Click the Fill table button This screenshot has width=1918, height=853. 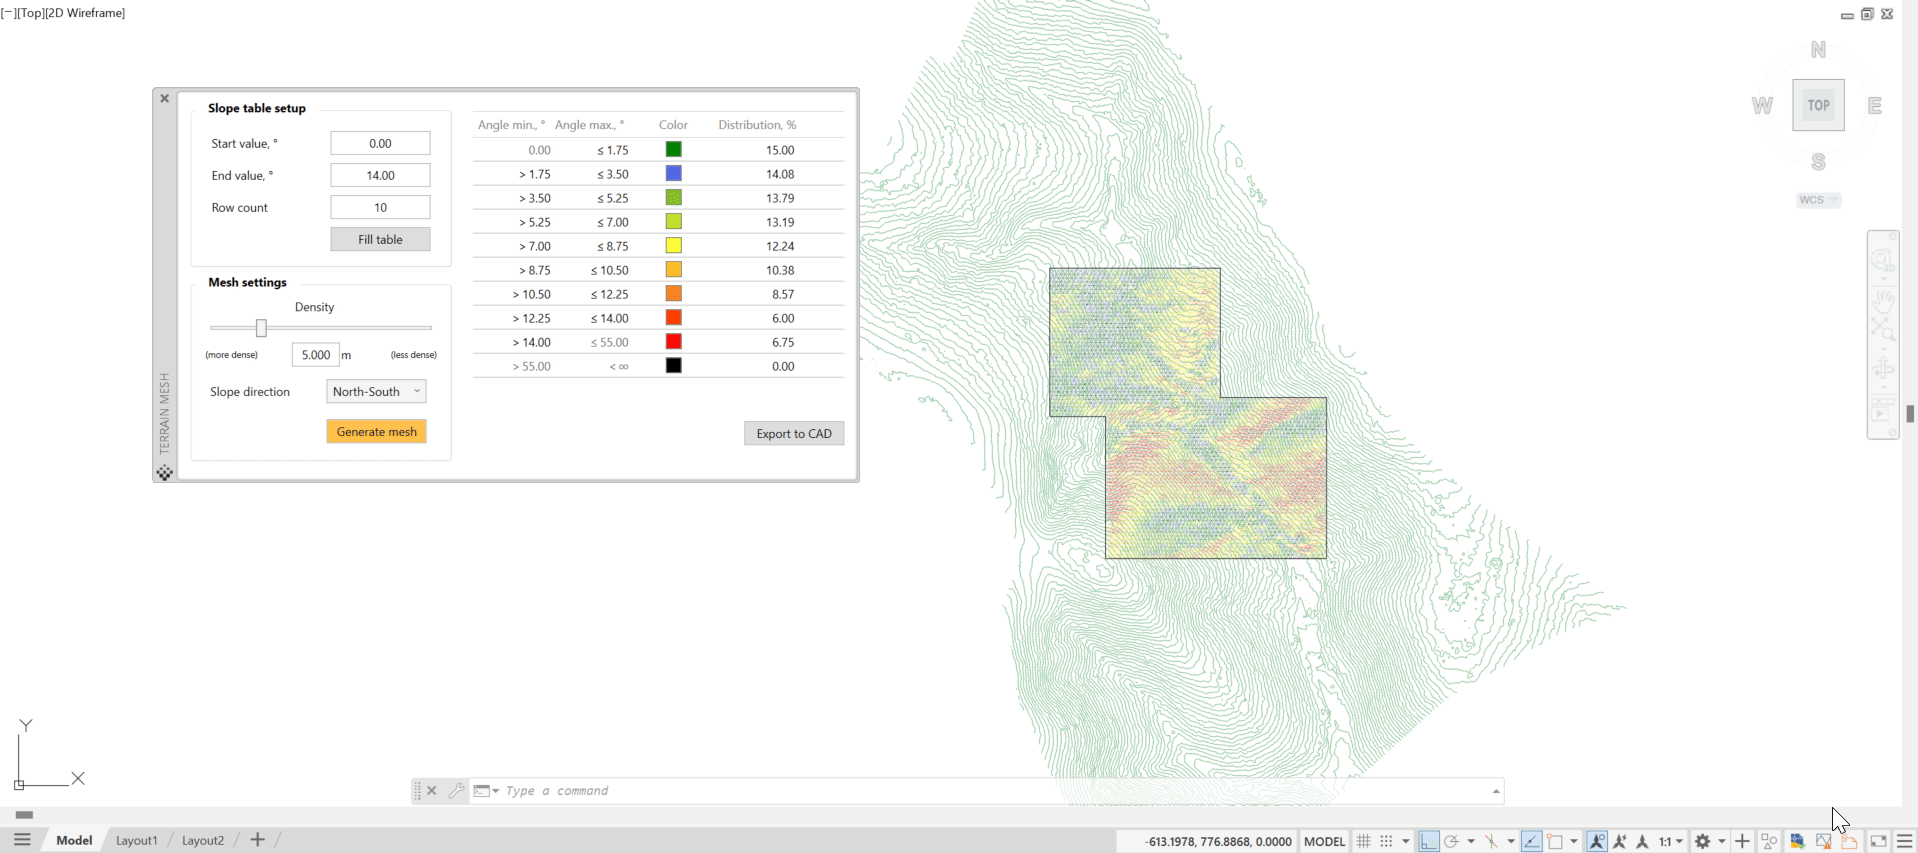(x=380, y=239)
